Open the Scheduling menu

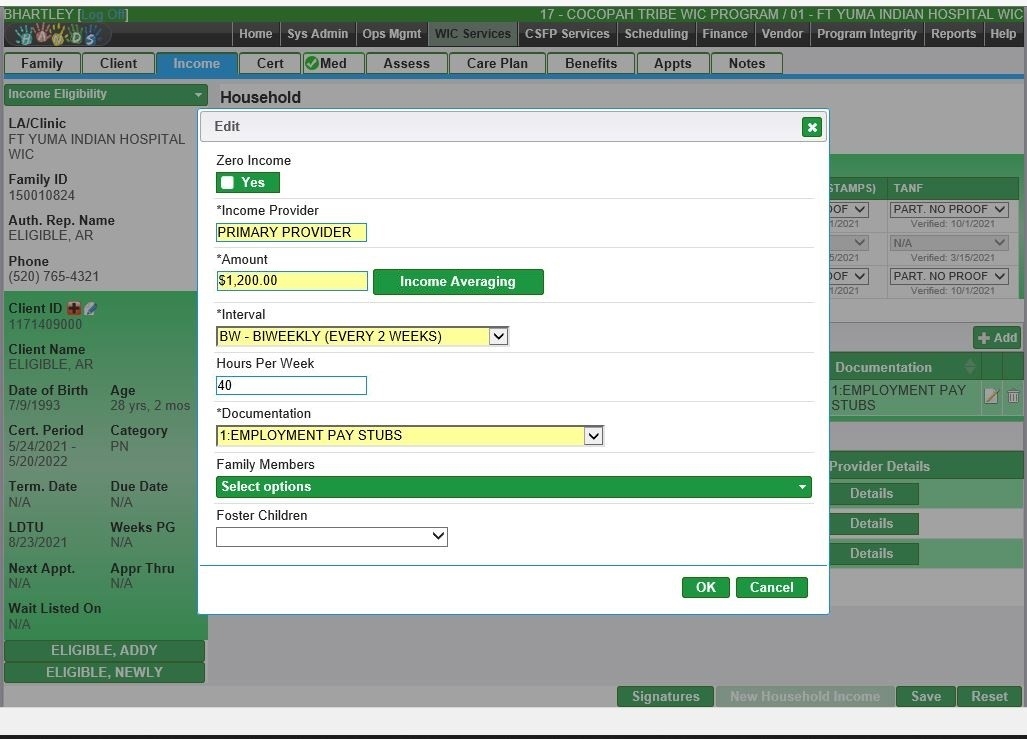click(656, 34)
